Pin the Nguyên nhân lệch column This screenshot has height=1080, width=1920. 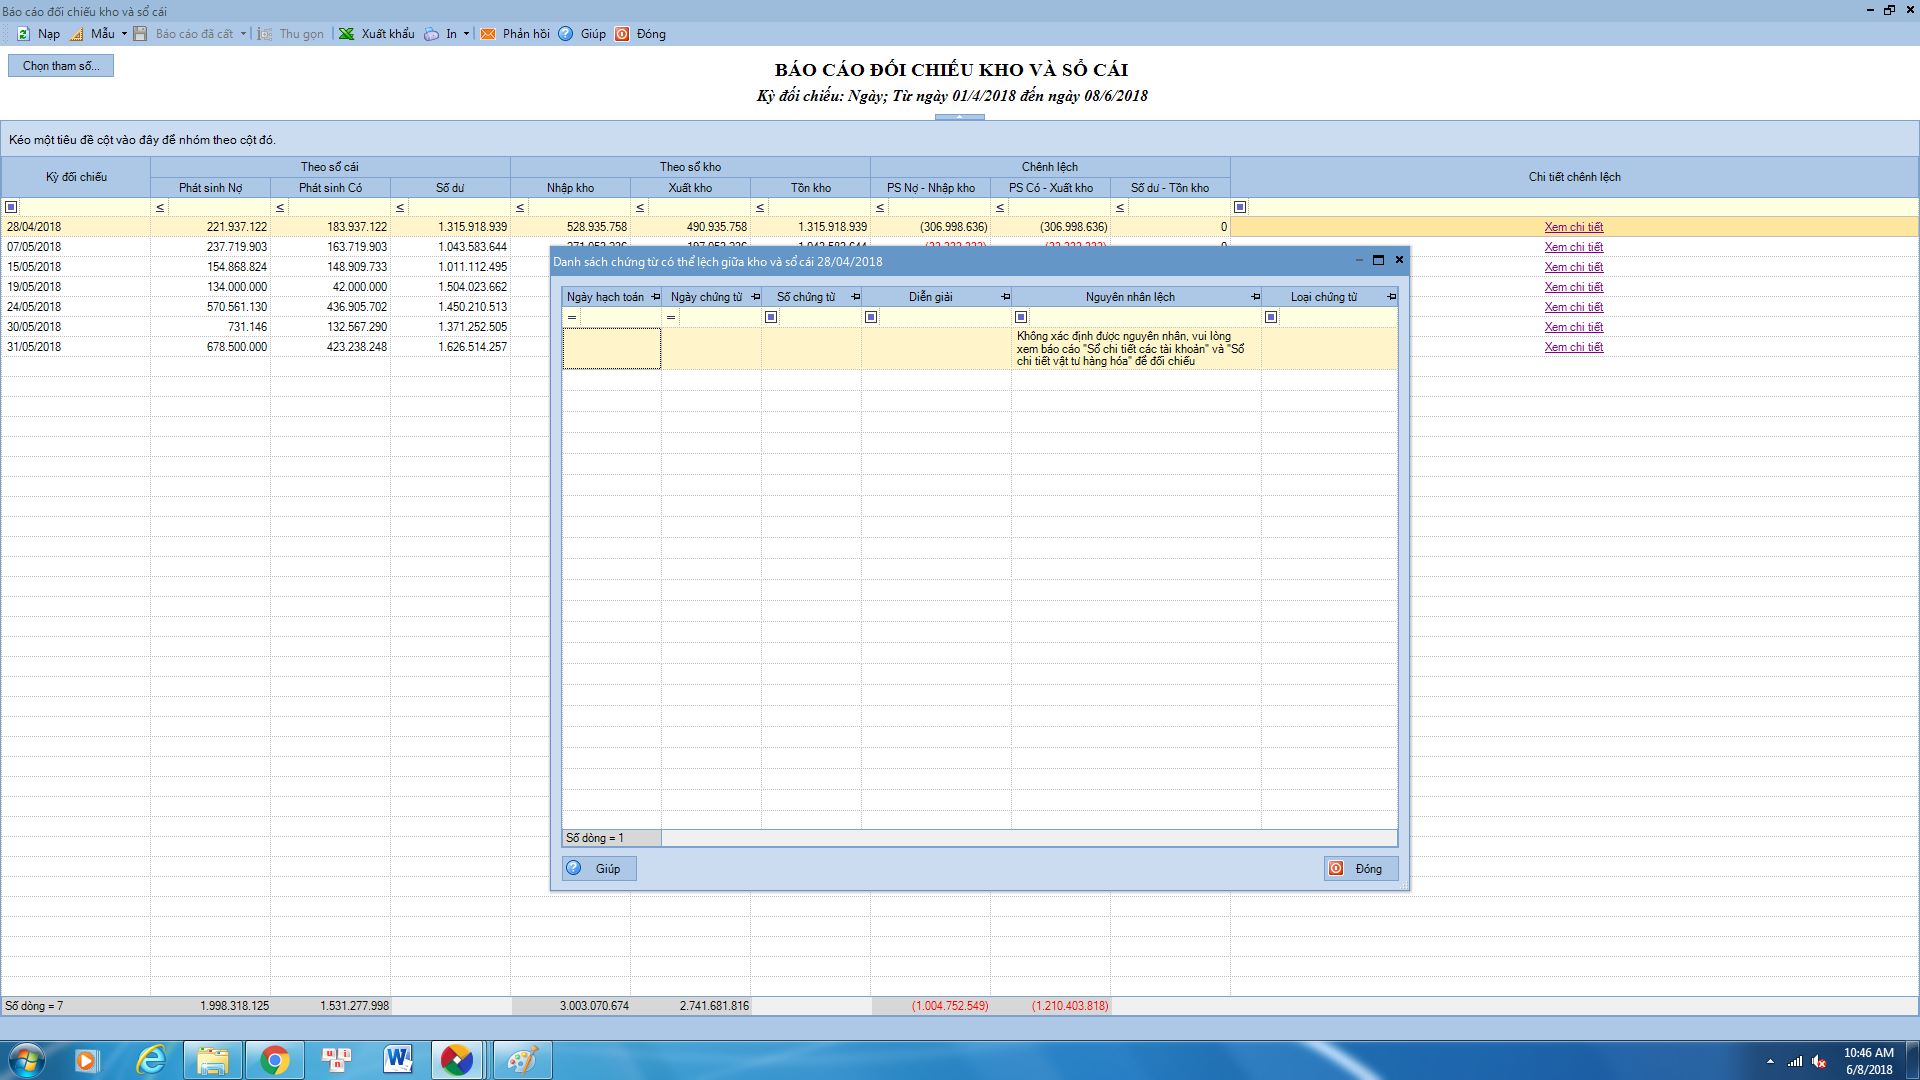pyautogui.click(x=1256, y=297)
